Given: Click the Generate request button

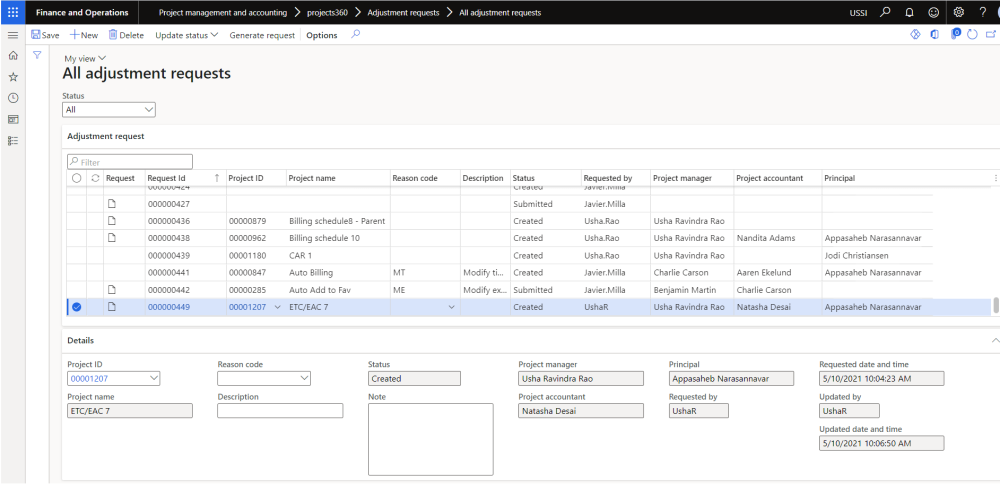Looking at the screenshot, I should tap(262, 35).
